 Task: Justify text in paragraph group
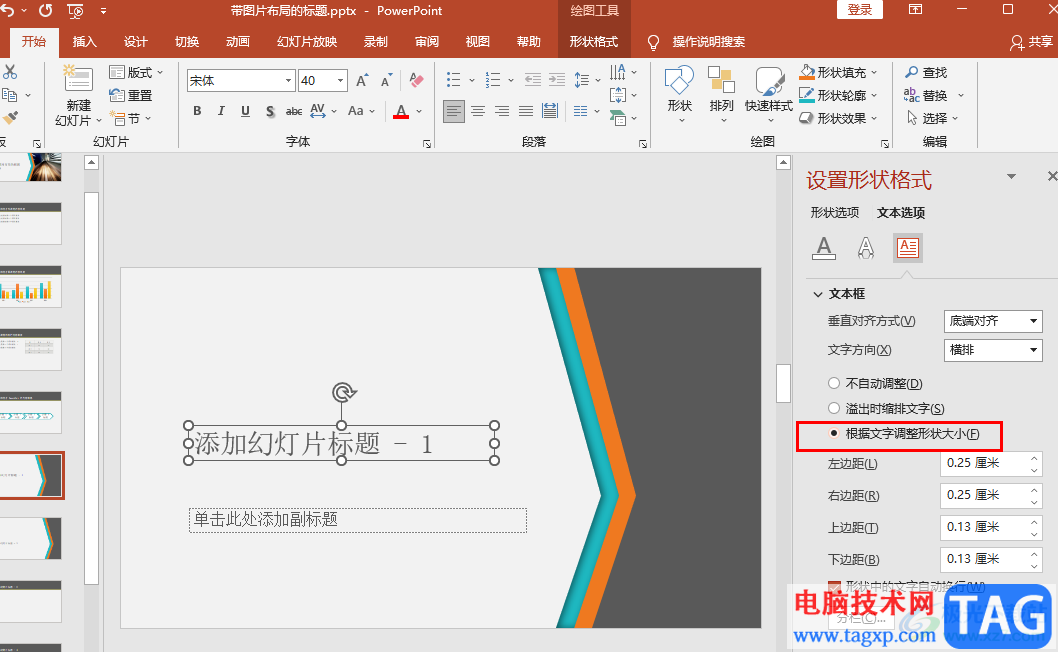point(526,111)
